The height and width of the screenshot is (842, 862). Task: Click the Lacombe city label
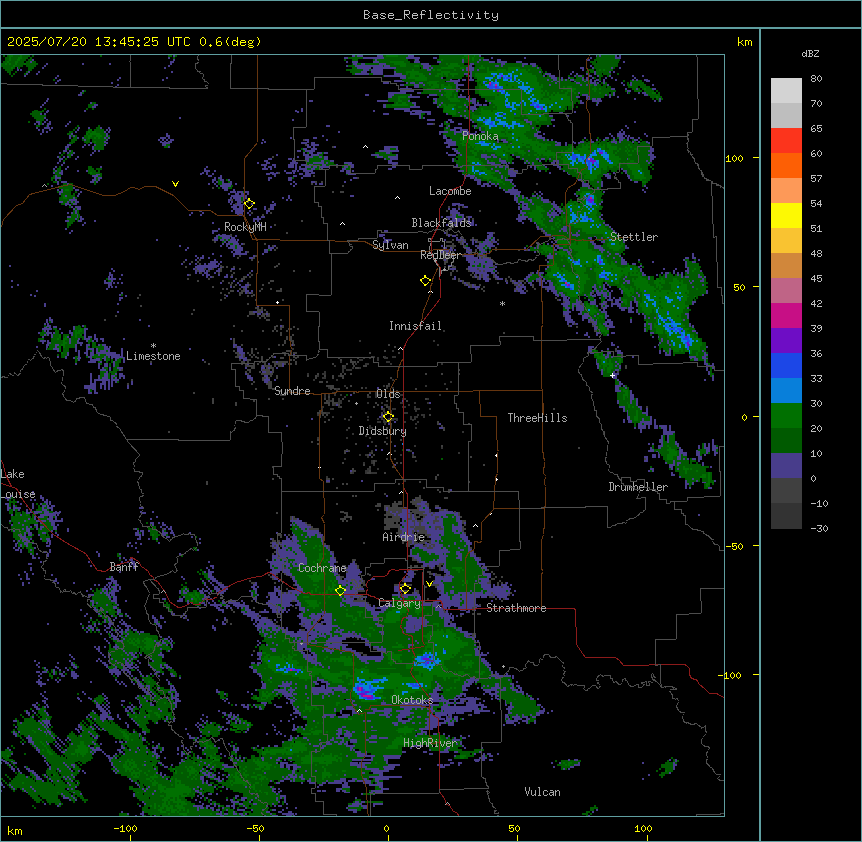(450, 191)
